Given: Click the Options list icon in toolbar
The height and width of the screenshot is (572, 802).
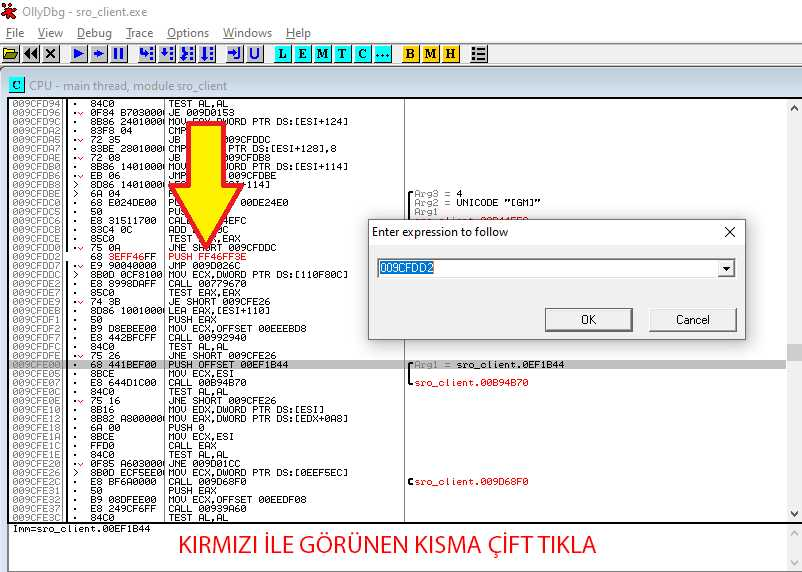Looking at the screenshot, I should [x=479, y=53].
